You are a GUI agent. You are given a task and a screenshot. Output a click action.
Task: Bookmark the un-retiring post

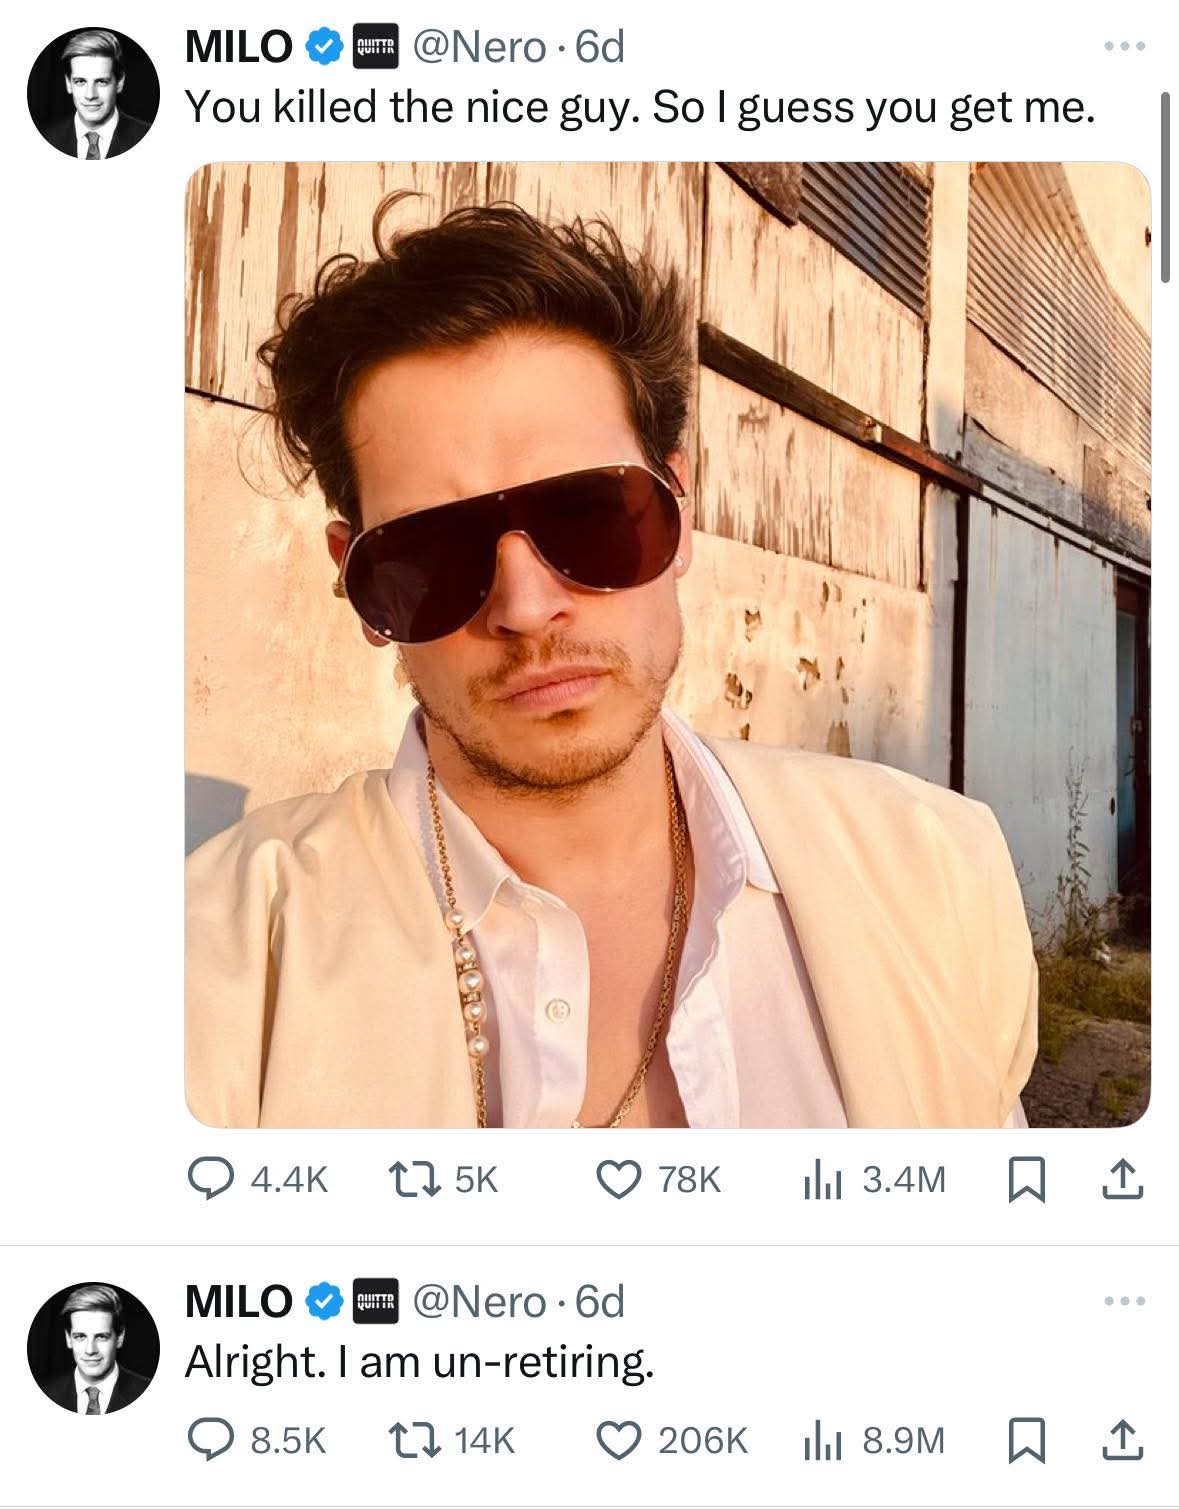(1024, 1440)
